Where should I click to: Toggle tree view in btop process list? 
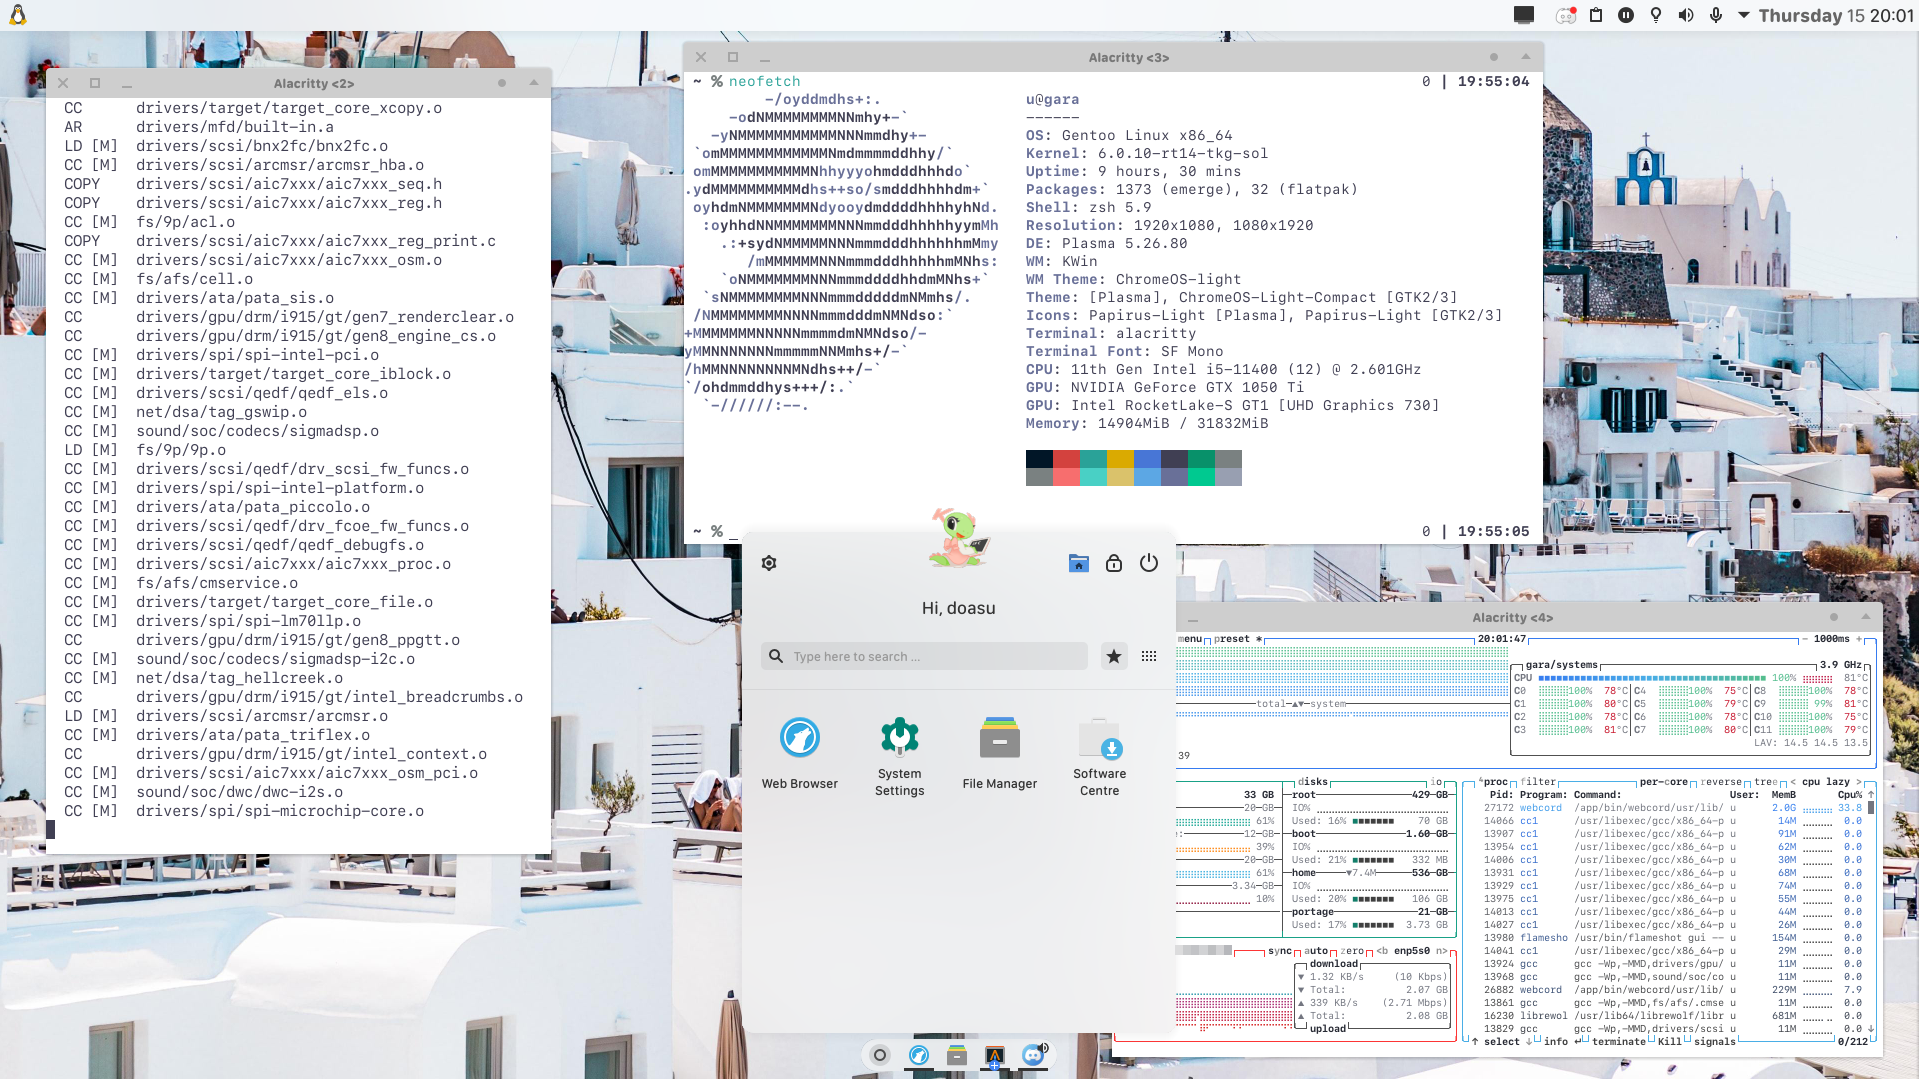[x=1764, y=782]
